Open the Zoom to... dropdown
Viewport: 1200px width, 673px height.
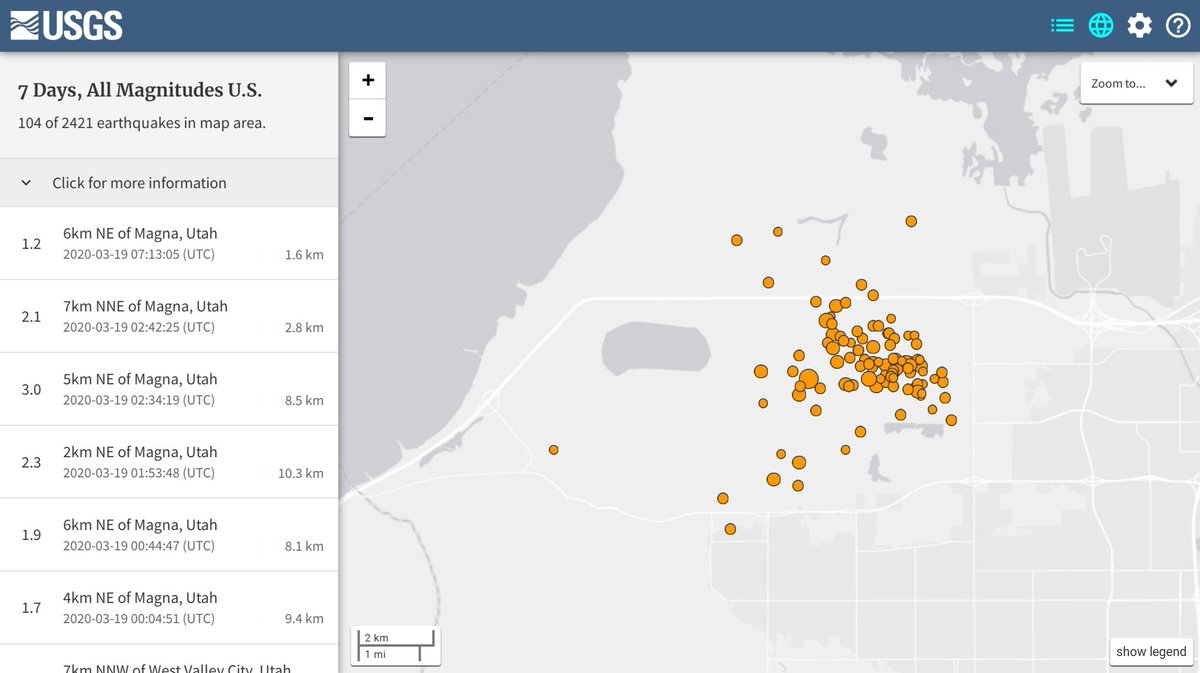(x=1136, y=83)
